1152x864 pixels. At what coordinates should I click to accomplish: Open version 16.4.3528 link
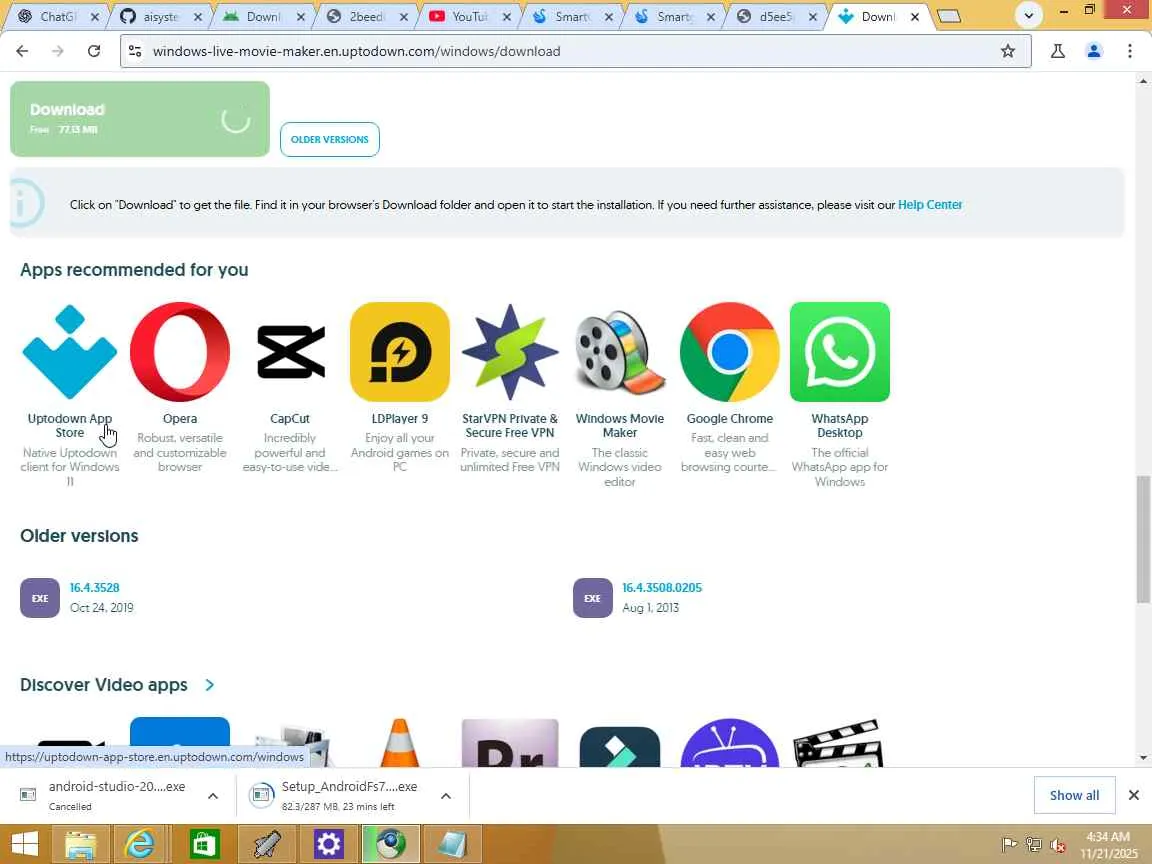94,588
